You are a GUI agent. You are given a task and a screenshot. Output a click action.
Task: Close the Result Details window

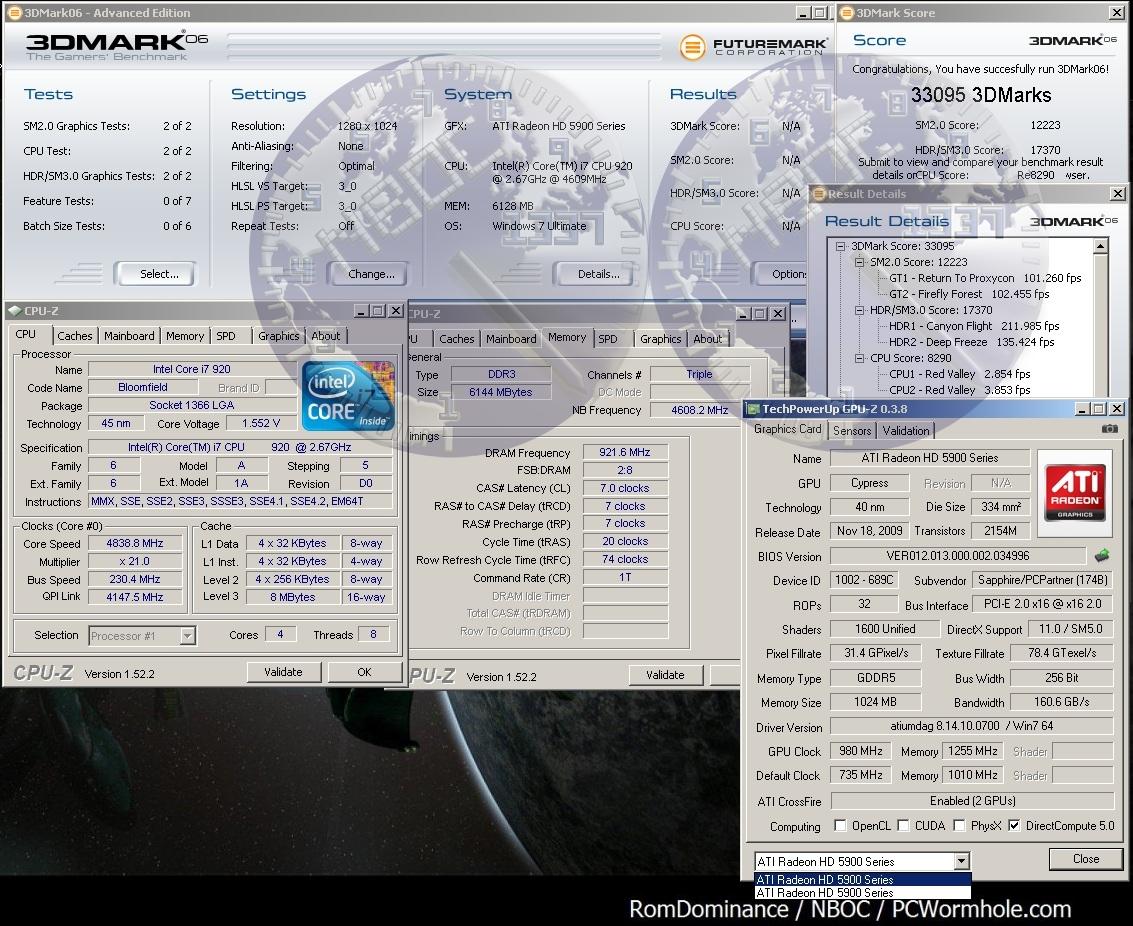[1118, 194]
